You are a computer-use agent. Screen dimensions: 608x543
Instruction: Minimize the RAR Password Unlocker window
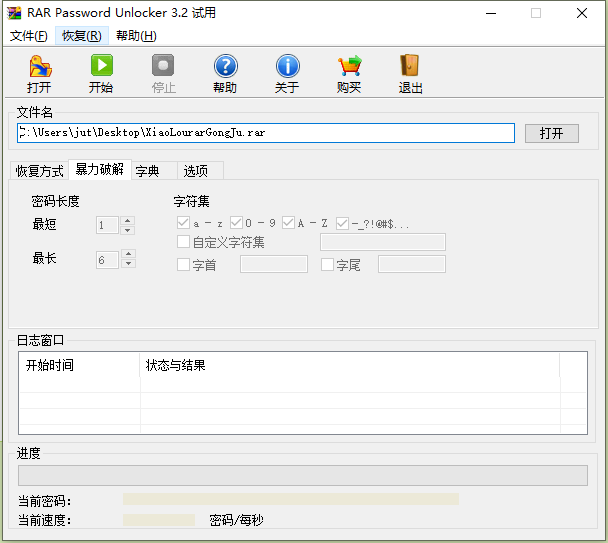pos(491,13)
